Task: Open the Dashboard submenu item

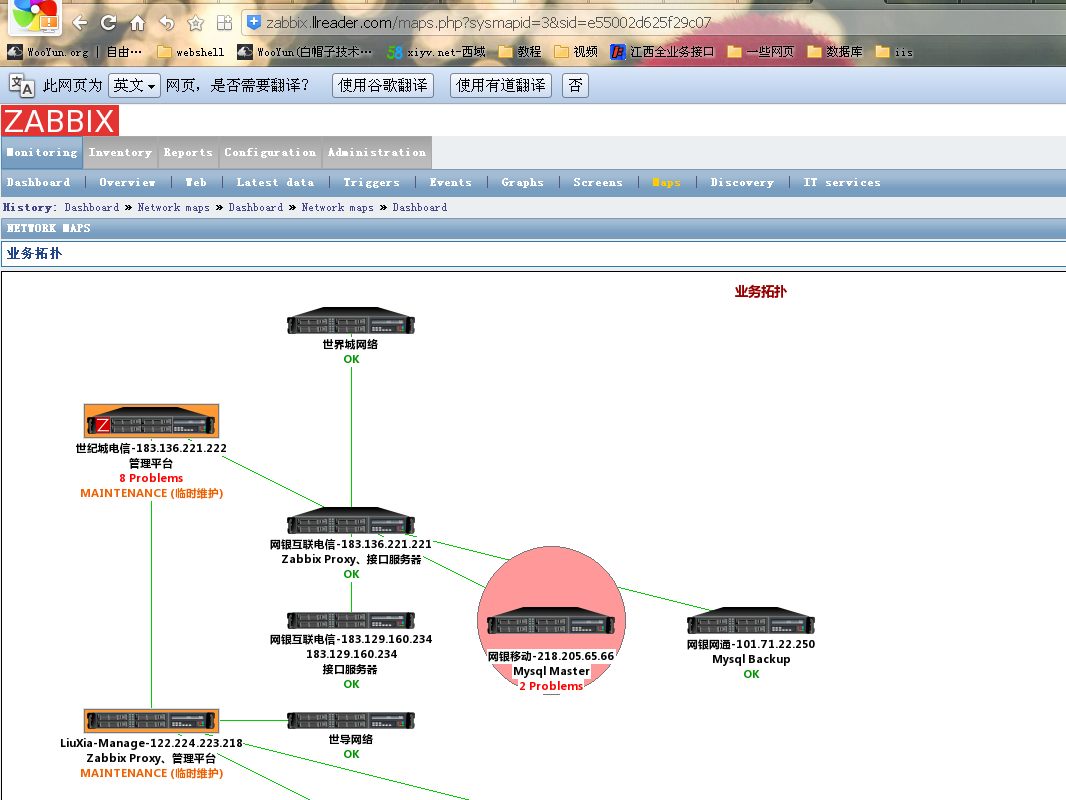Action: (x=38, y=182)
